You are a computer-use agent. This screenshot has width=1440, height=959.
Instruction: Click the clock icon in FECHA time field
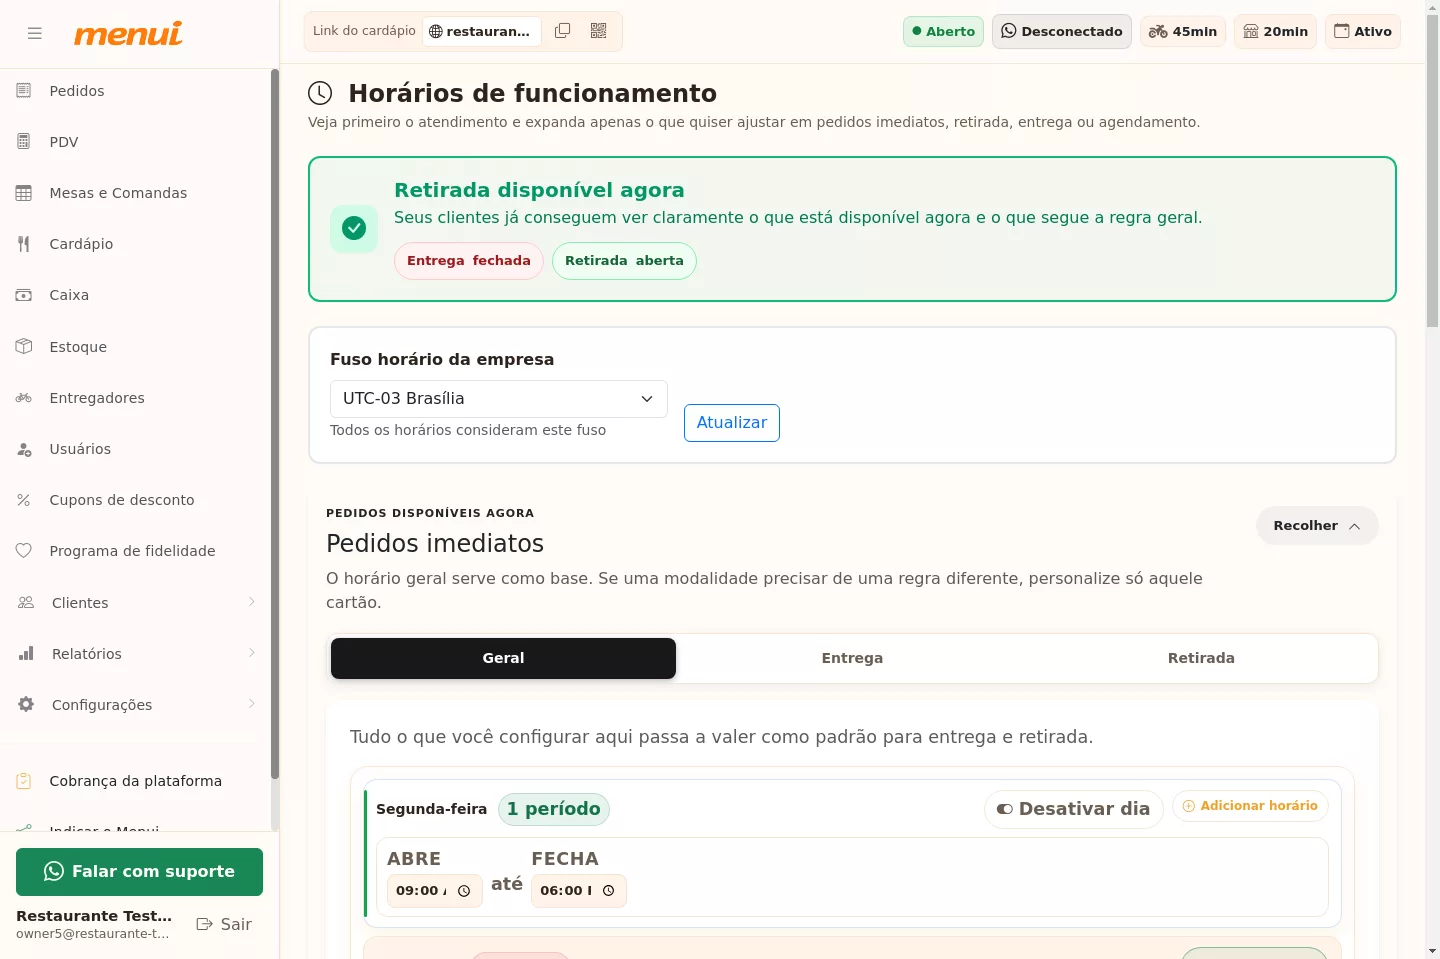click(608, 891)
